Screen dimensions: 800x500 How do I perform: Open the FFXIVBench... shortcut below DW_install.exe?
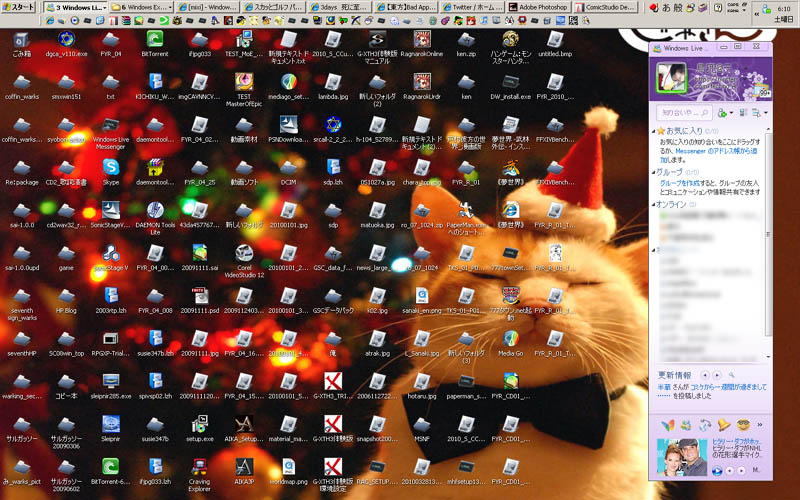pyautogui.click(x=555, y=130)
